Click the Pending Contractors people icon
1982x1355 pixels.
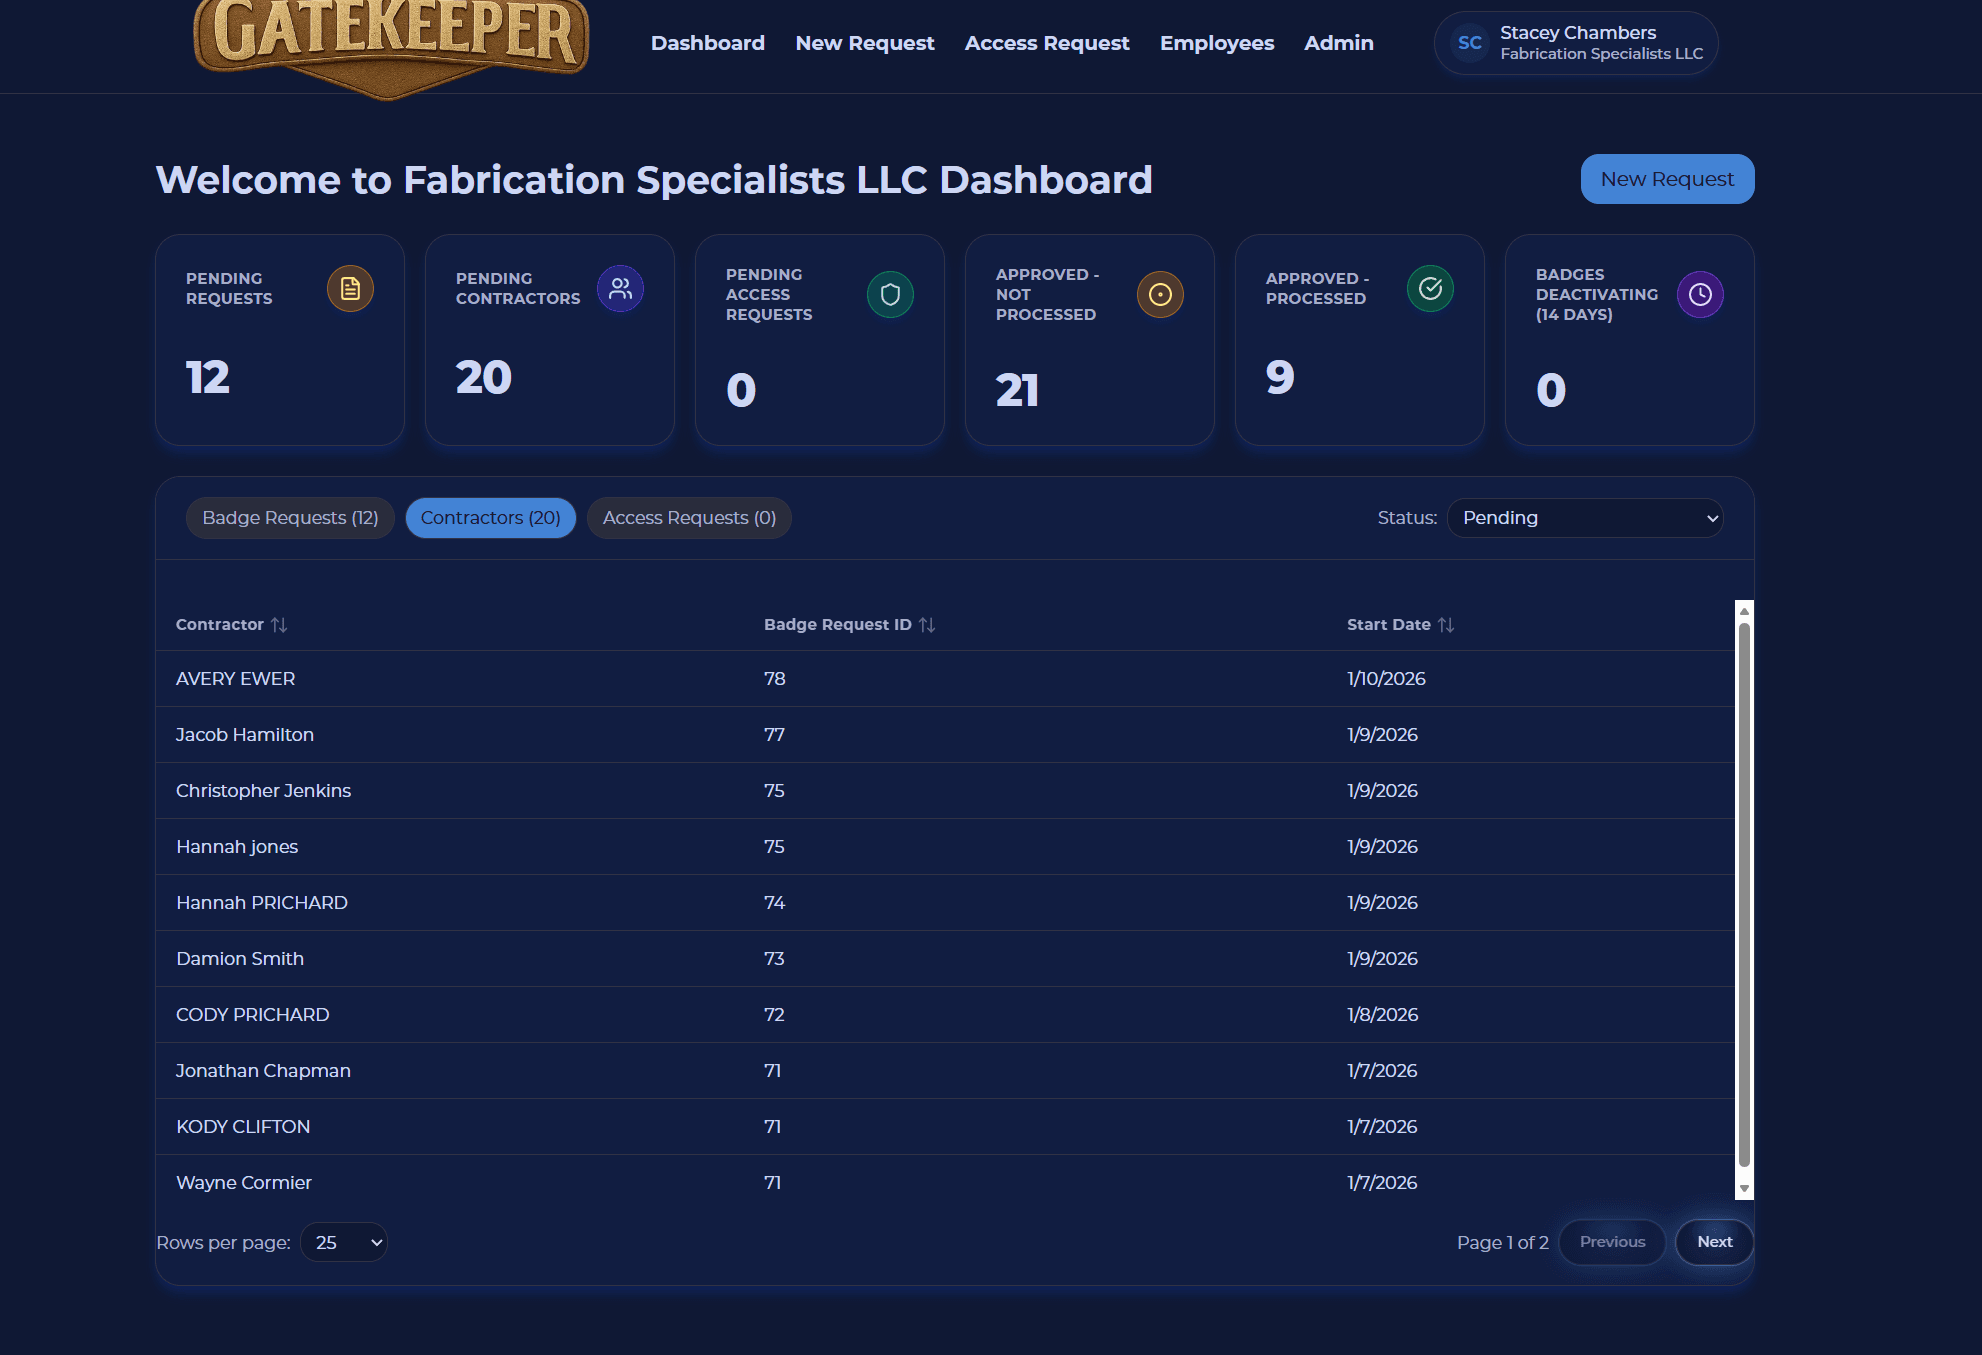point(620,289)
